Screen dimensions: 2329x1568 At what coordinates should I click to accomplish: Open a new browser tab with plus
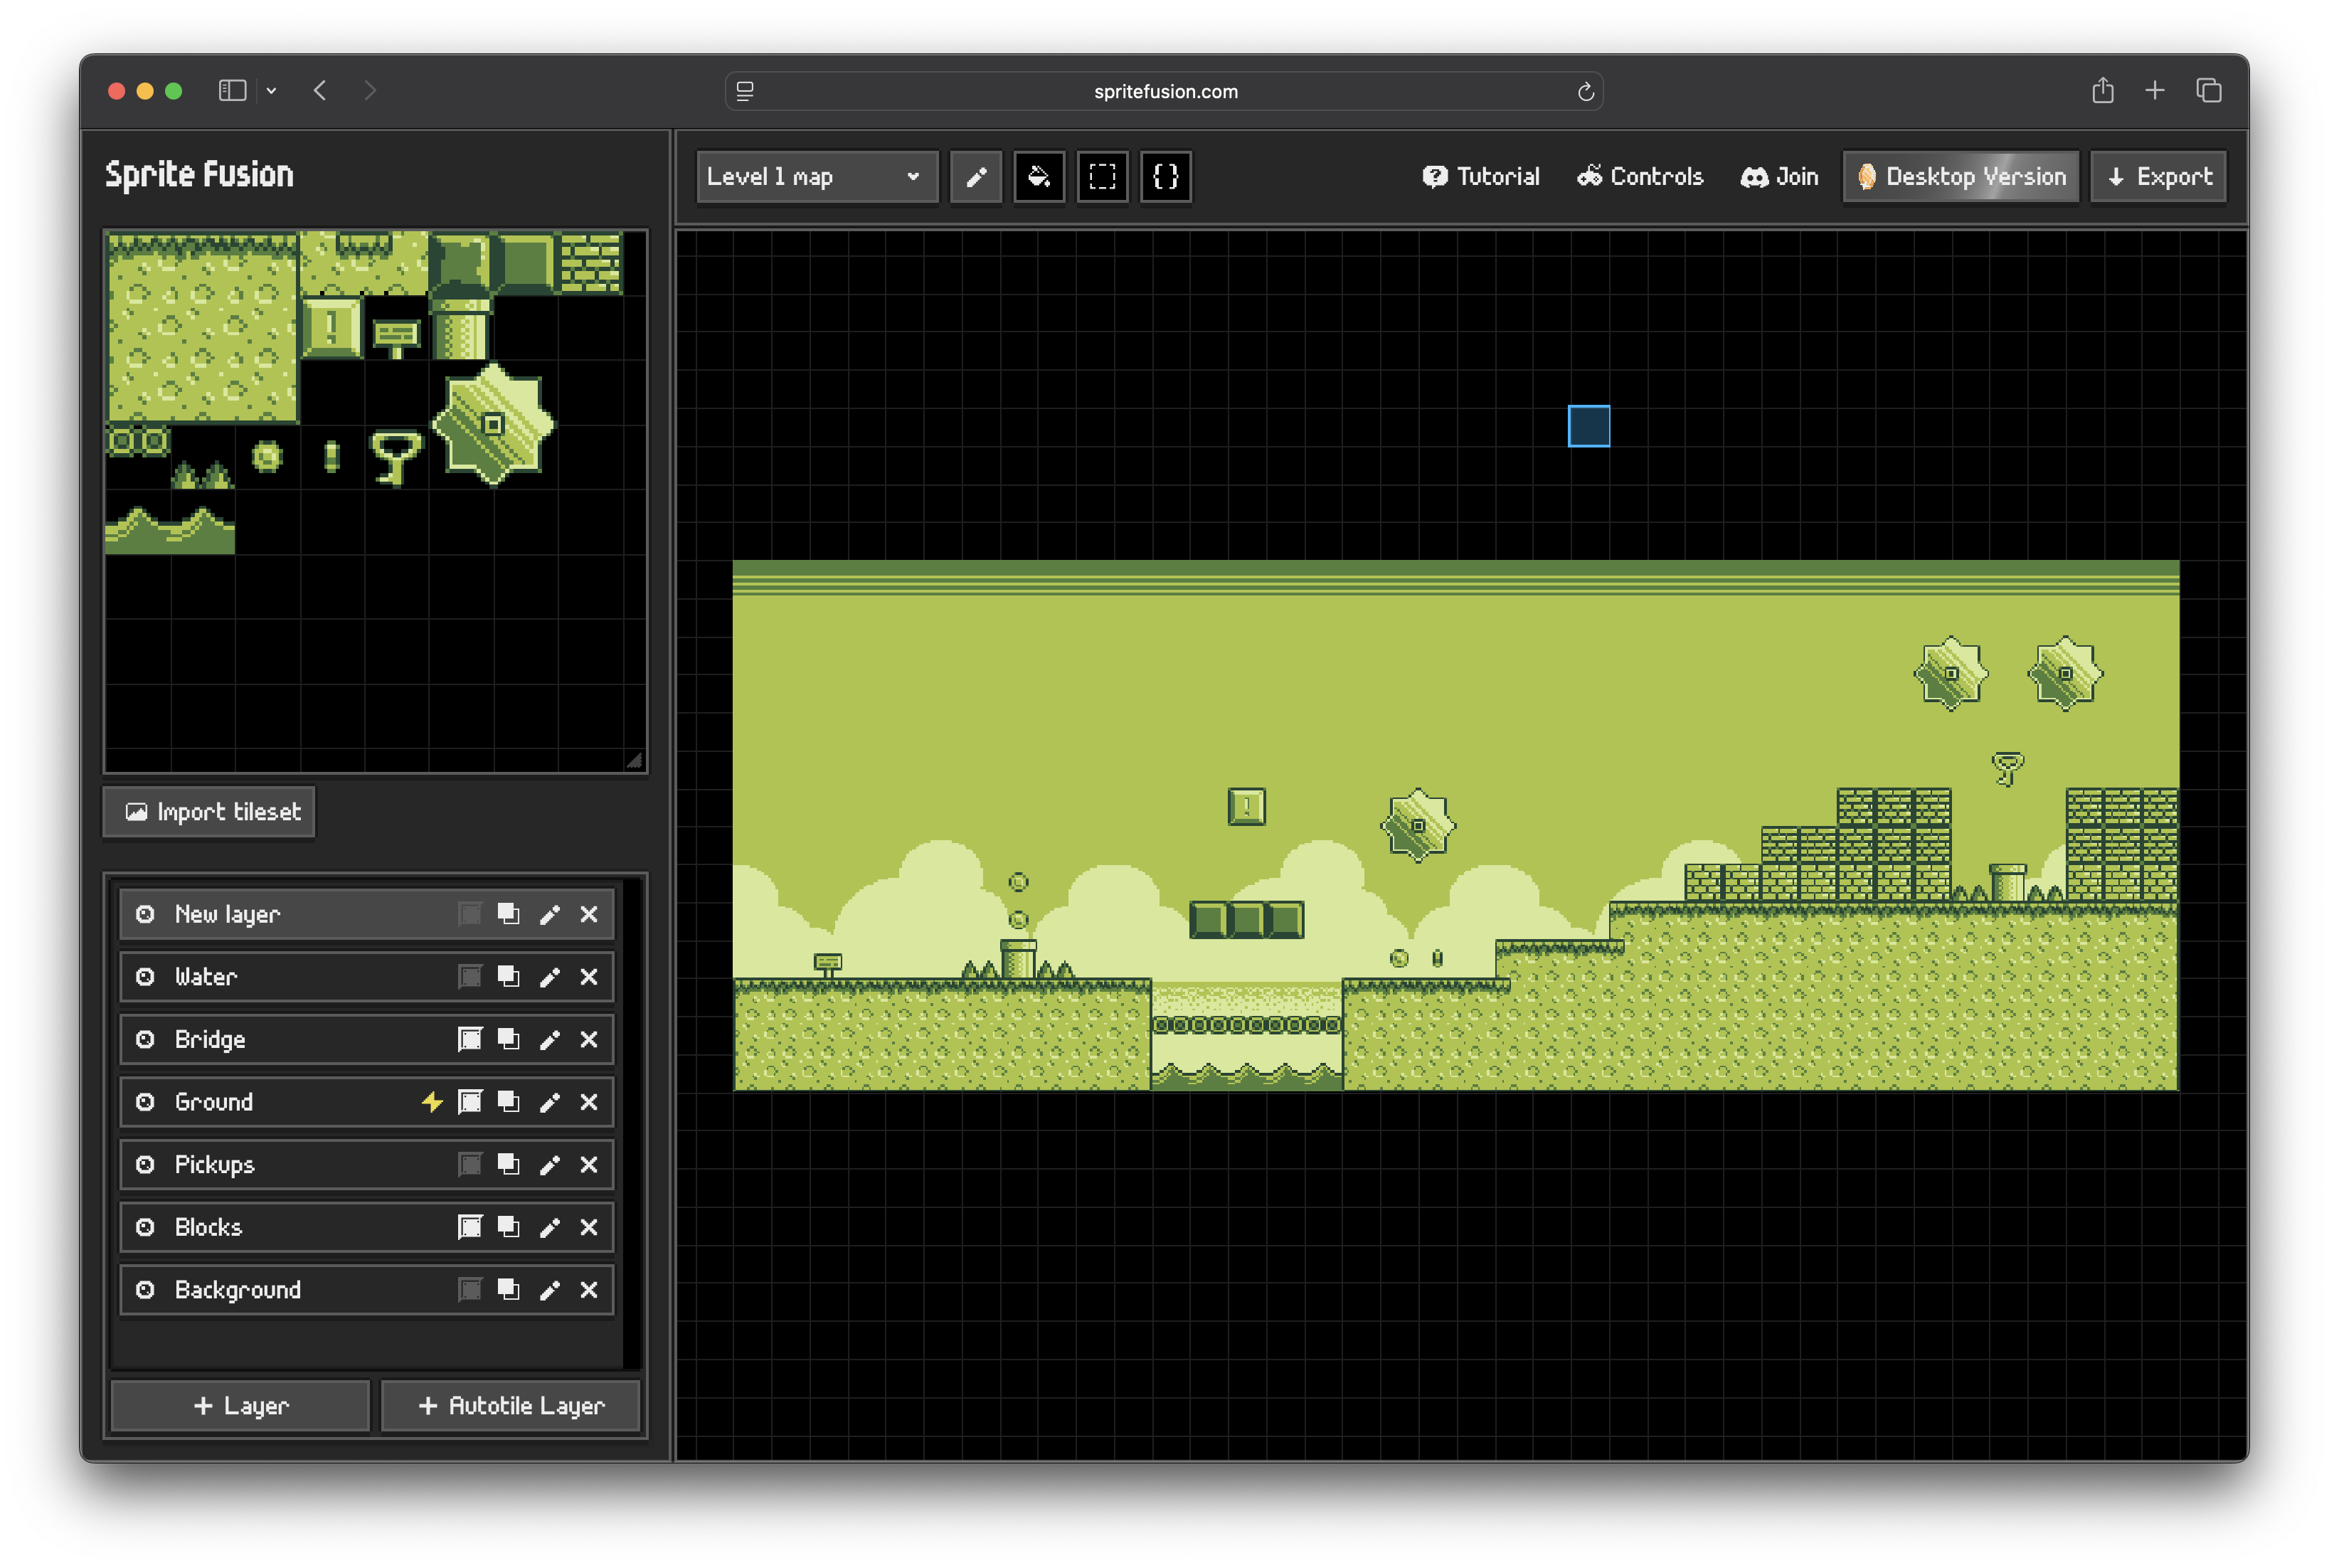2155,91
